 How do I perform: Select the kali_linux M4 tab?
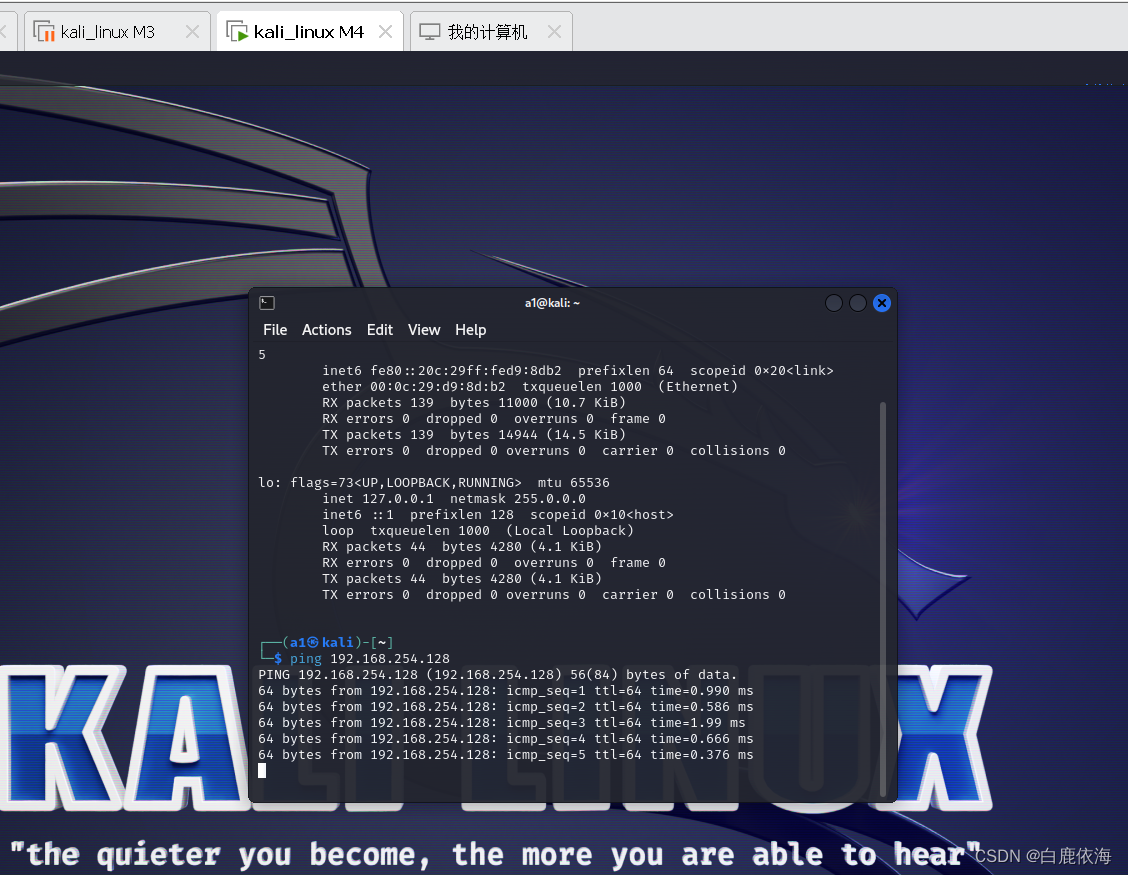coord(309,32)
